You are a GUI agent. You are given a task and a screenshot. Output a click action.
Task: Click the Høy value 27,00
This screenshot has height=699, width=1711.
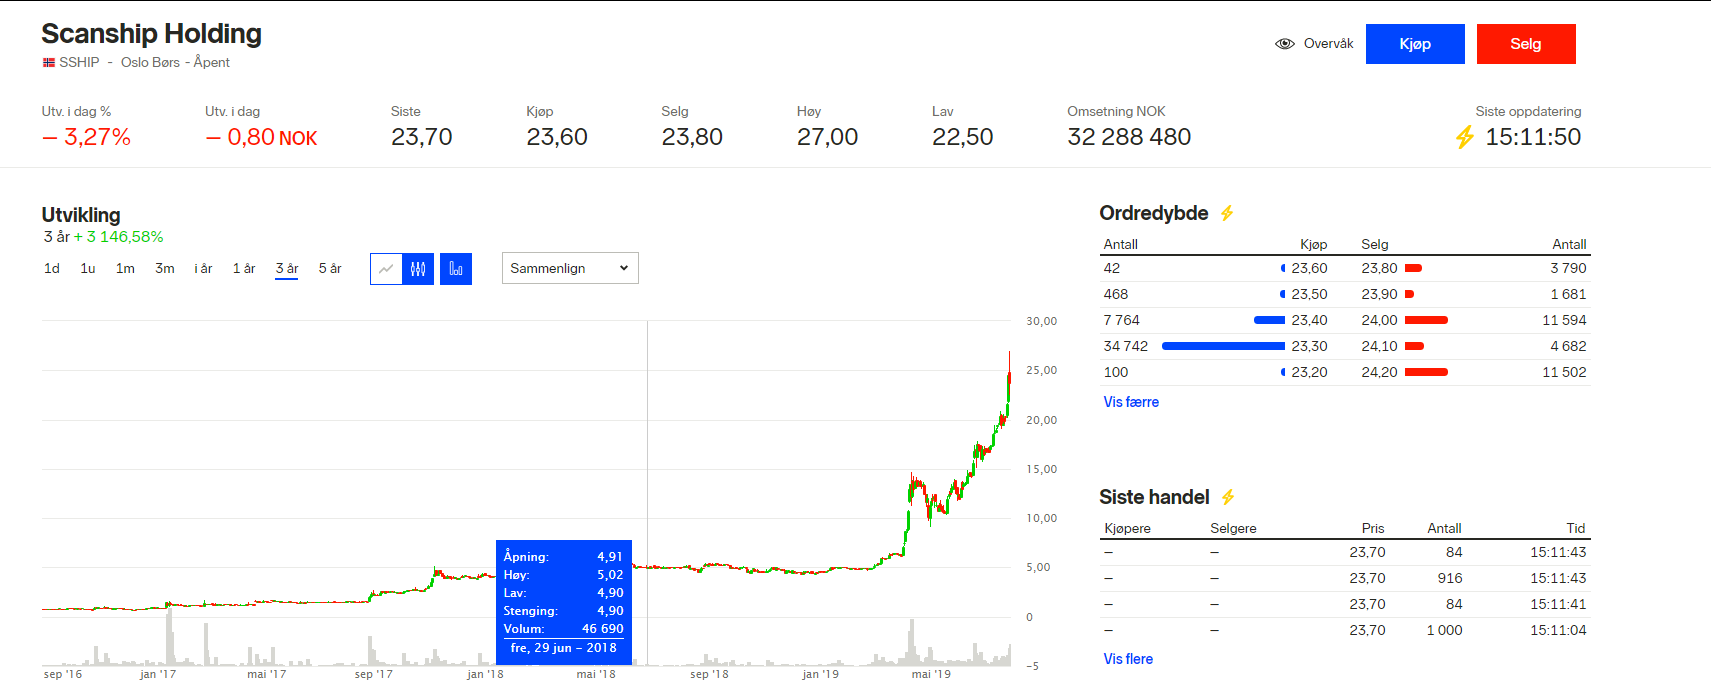(x=827, y=137)
